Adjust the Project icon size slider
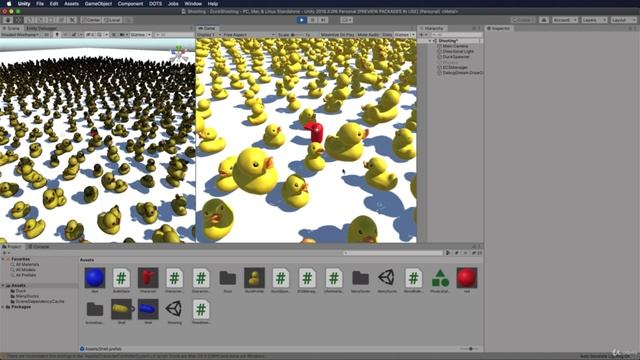Image resolution: width=640 pixels, height=360 pixels. click(469, 349)
